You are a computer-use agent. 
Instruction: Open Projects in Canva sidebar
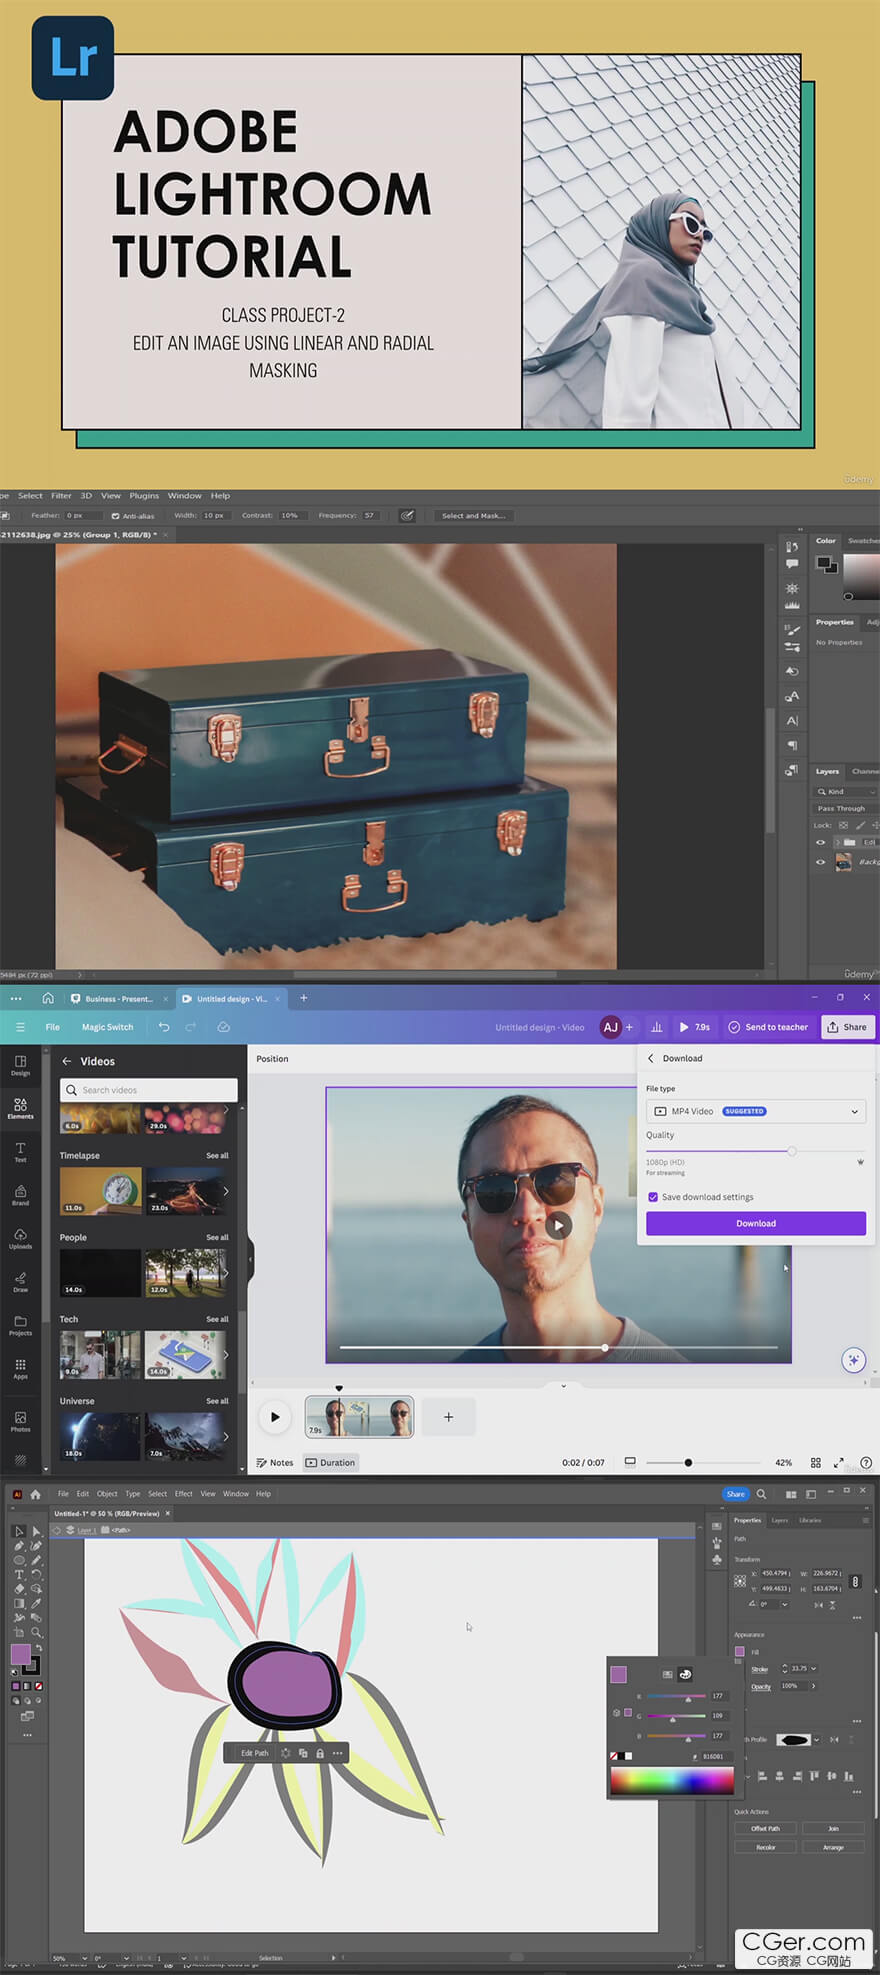click(x=20, y=1325)
